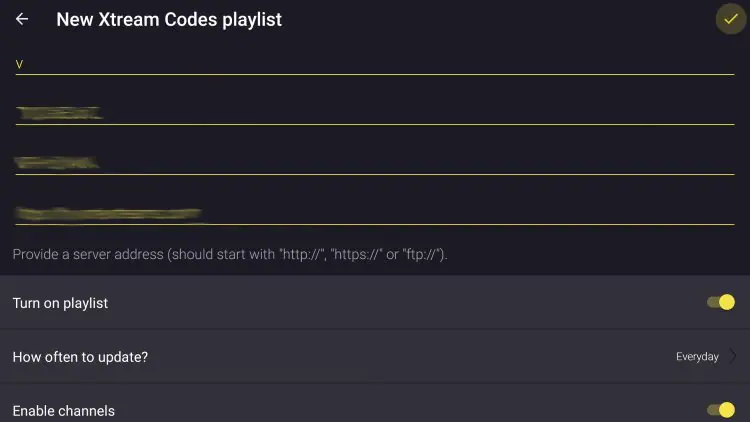Go back using the arrow icon
The height and width of the screenshot is (422, 750).
tap(22, 19)
